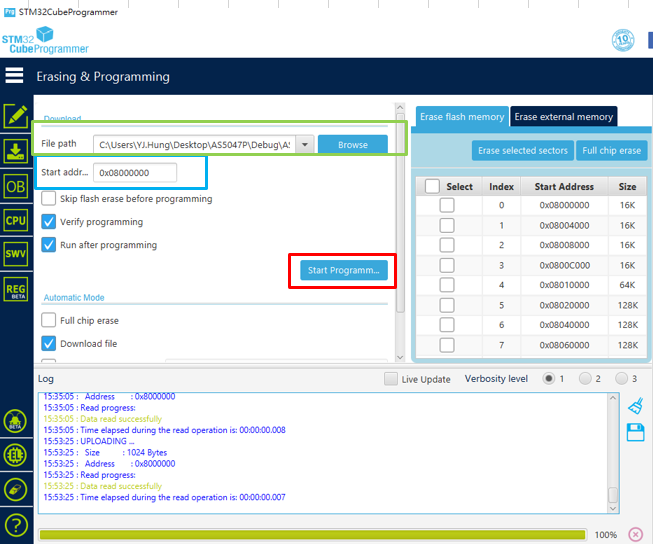Enable Live Update checkbox
This screenshot has height=544, width=653.
(391, 379)
